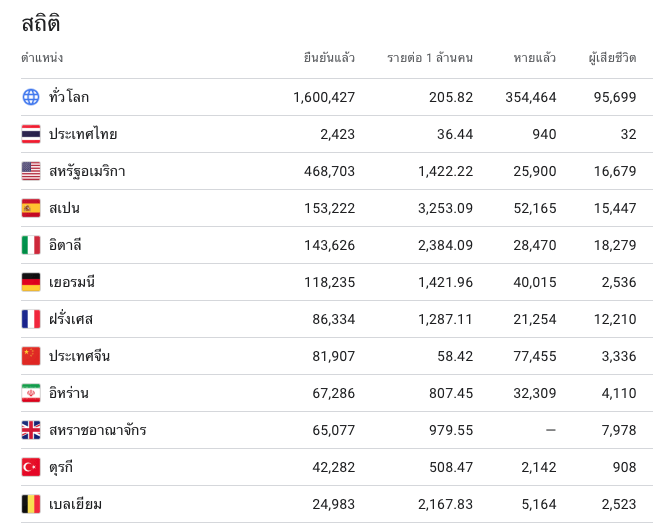Viewport: 666px width, 530px height.
Task: Click the Iran flag icon
Action: point(31,393)
